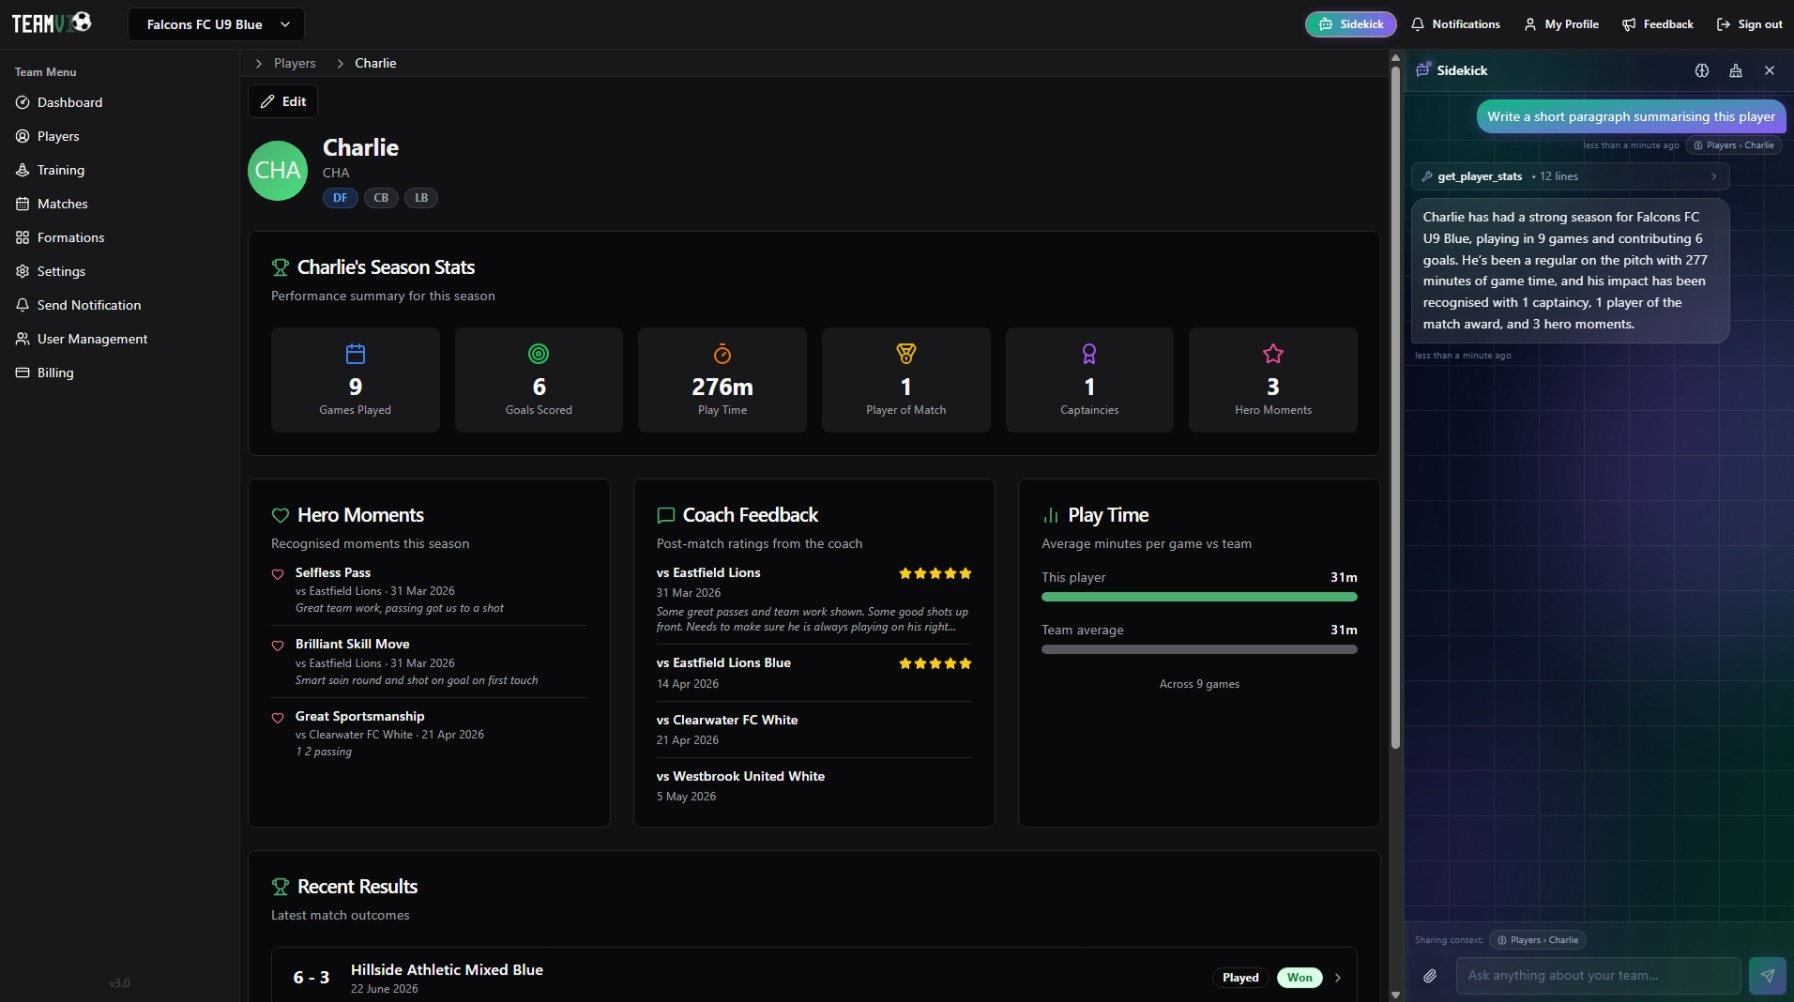Open Dashboard in the Team Menu
This screenshot has width=1794, height=1002.
coord(70,102)
